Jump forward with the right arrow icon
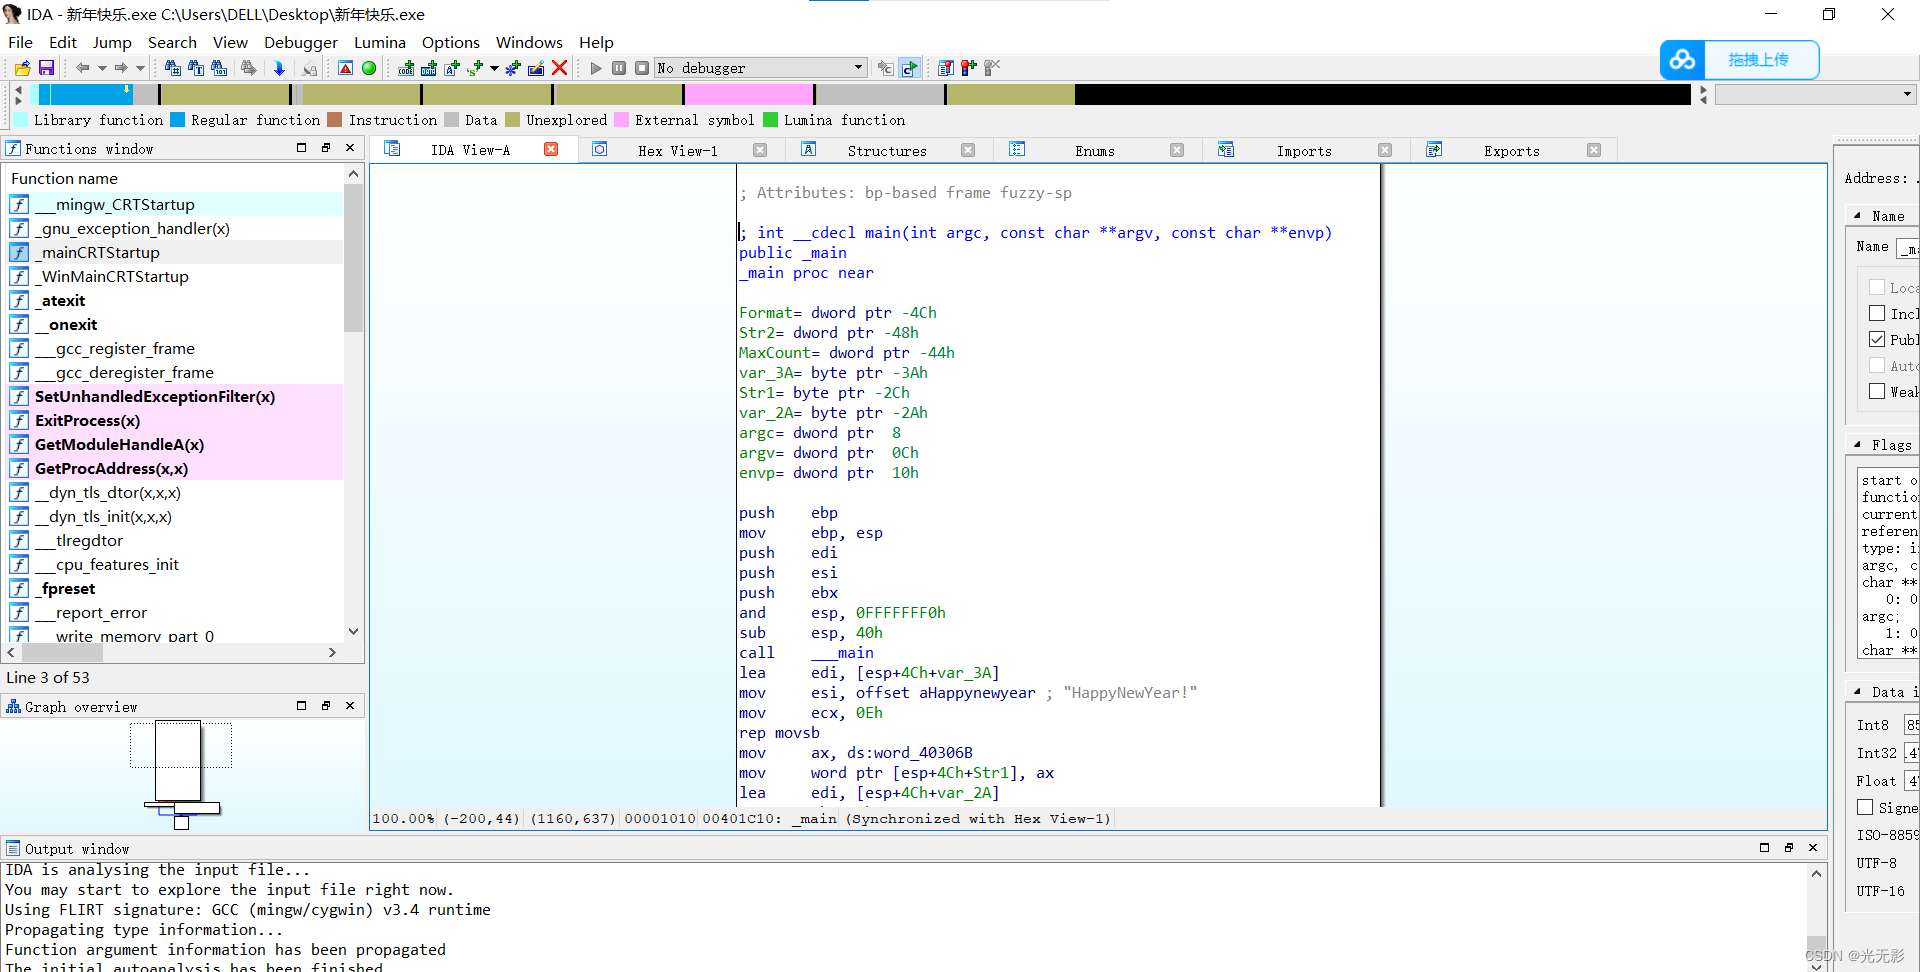The width and height of the screenshot is (1920, 972). 121,68
